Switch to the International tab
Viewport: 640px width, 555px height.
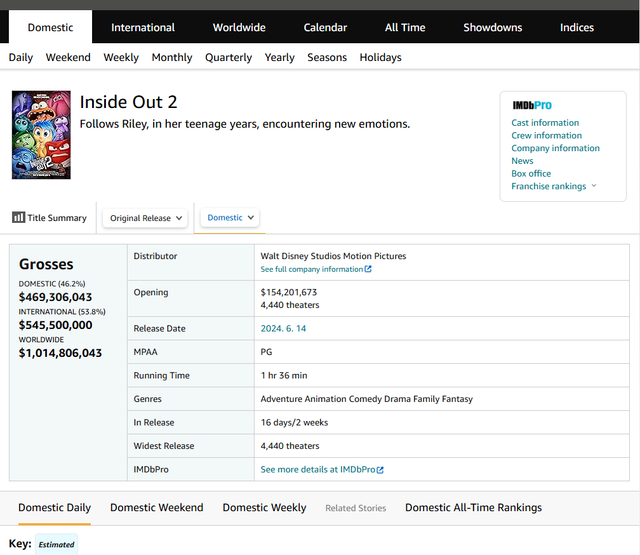point(143,27)
